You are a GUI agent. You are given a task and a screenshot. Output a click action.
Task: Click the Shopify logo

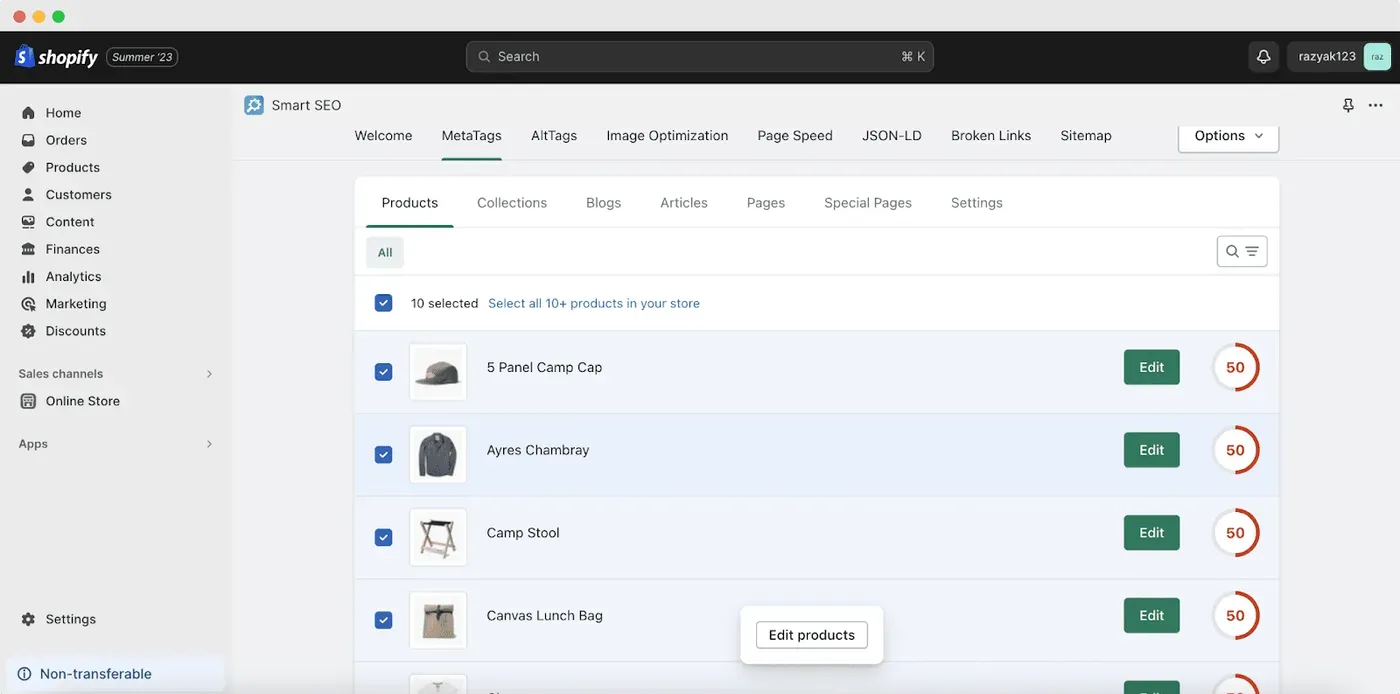(x=56, y=57)
